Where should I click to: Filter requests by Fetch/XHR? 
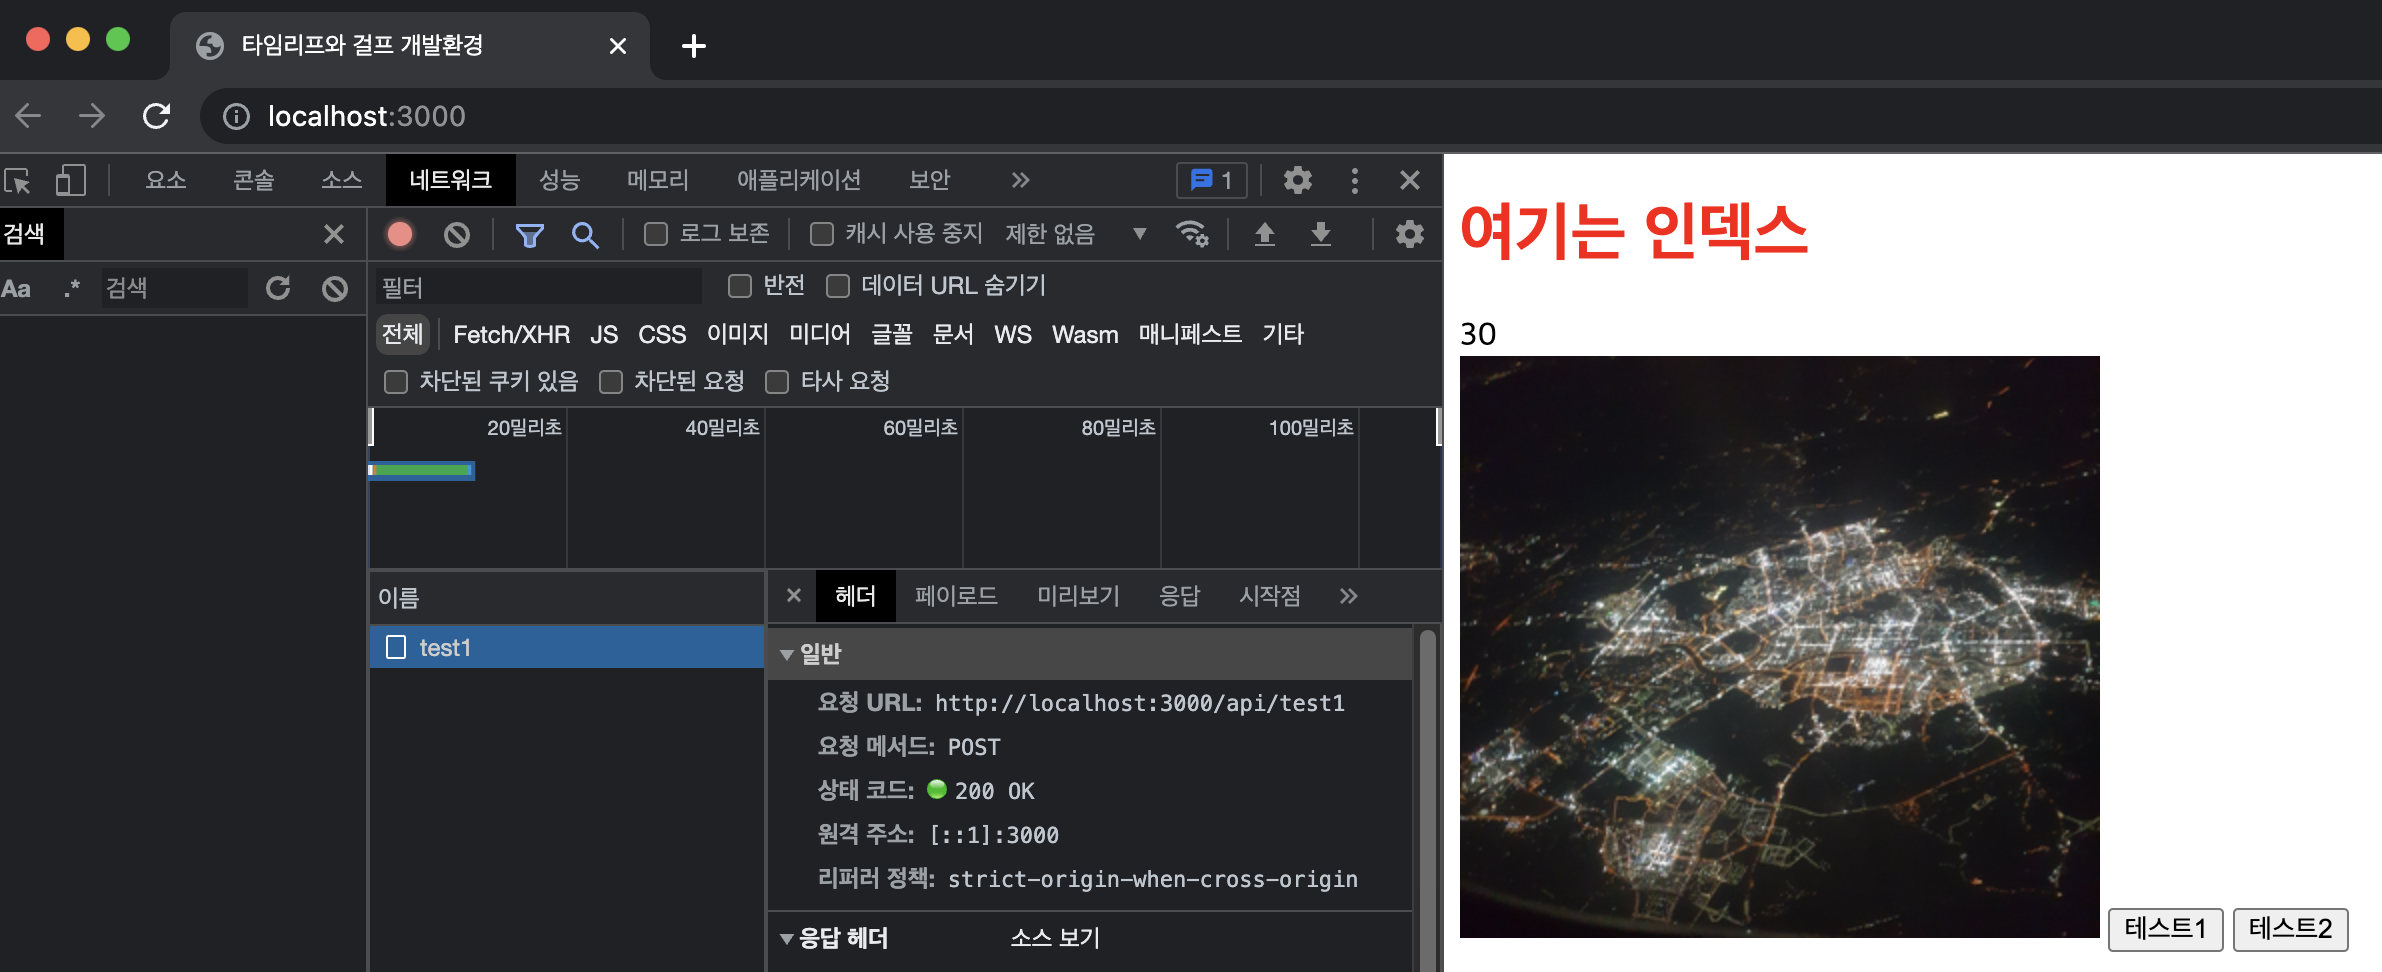click(512, 334)
